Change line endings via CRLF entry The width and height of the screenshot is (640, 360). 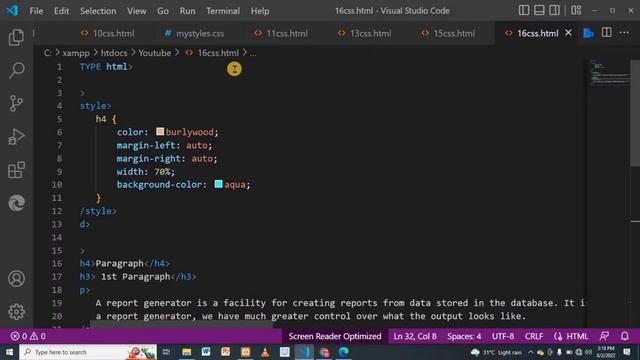coord(534,336)
